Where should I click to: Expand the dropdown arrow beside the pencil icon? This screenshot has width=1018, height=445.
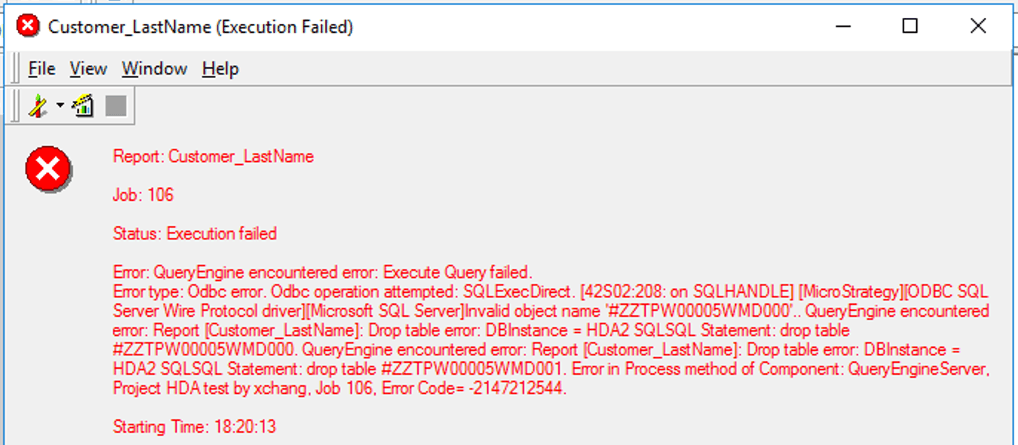(x=60, y=106)
